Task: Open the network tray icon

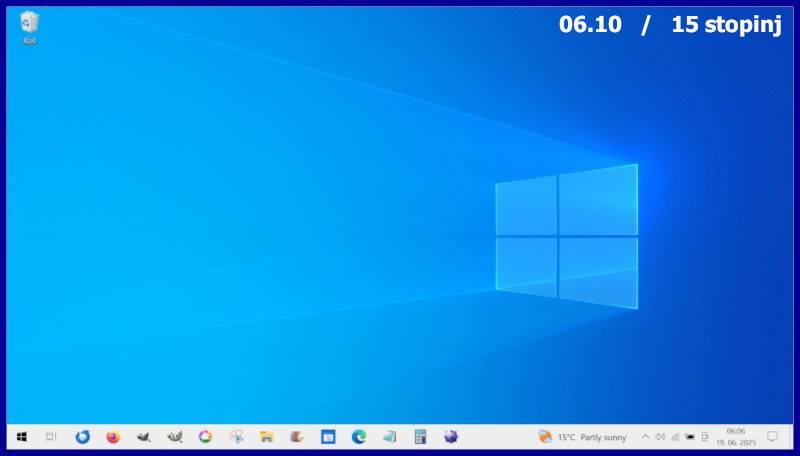Action: click(675, 437)
